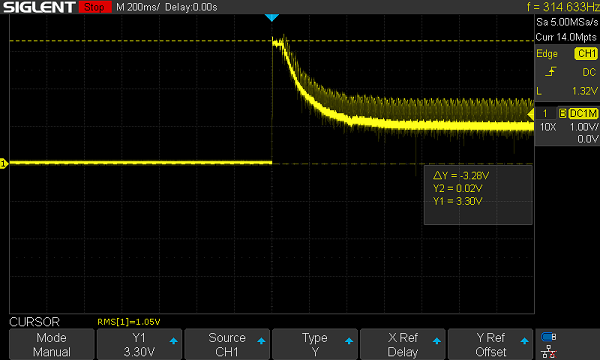Open the network status icon

549,351
